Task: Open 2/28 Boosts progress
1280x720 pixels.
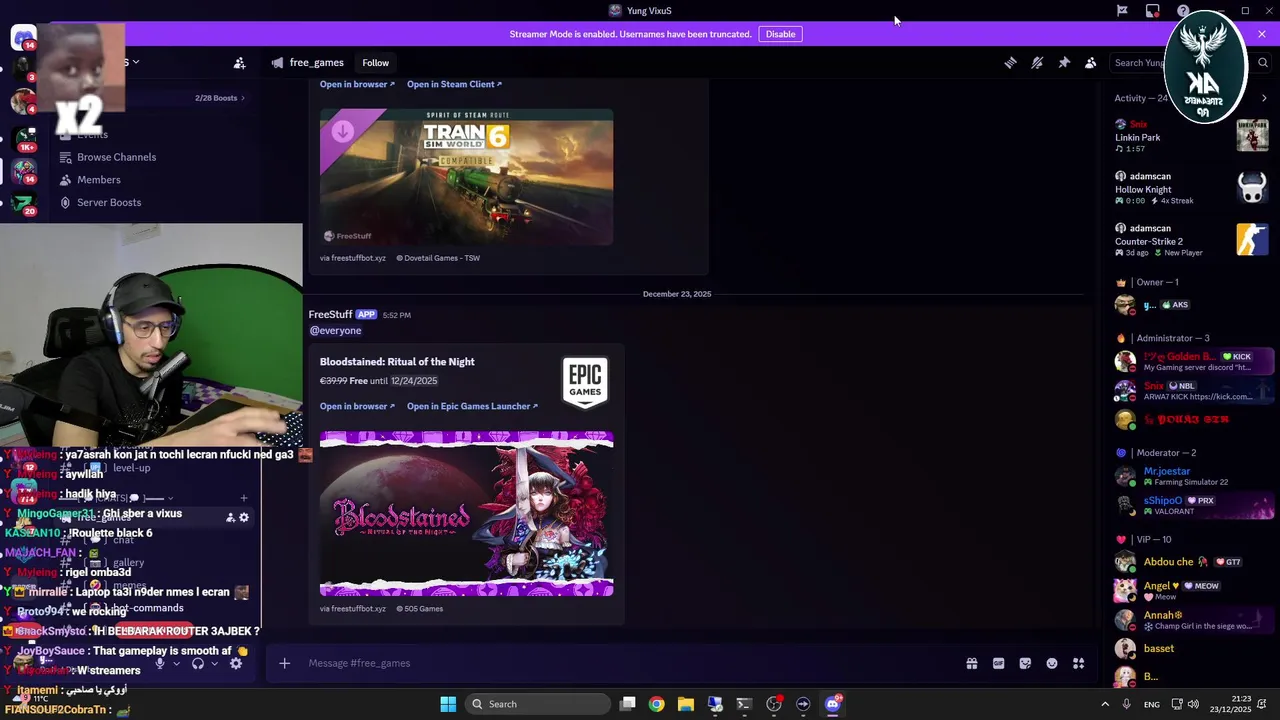Action: 220,98
